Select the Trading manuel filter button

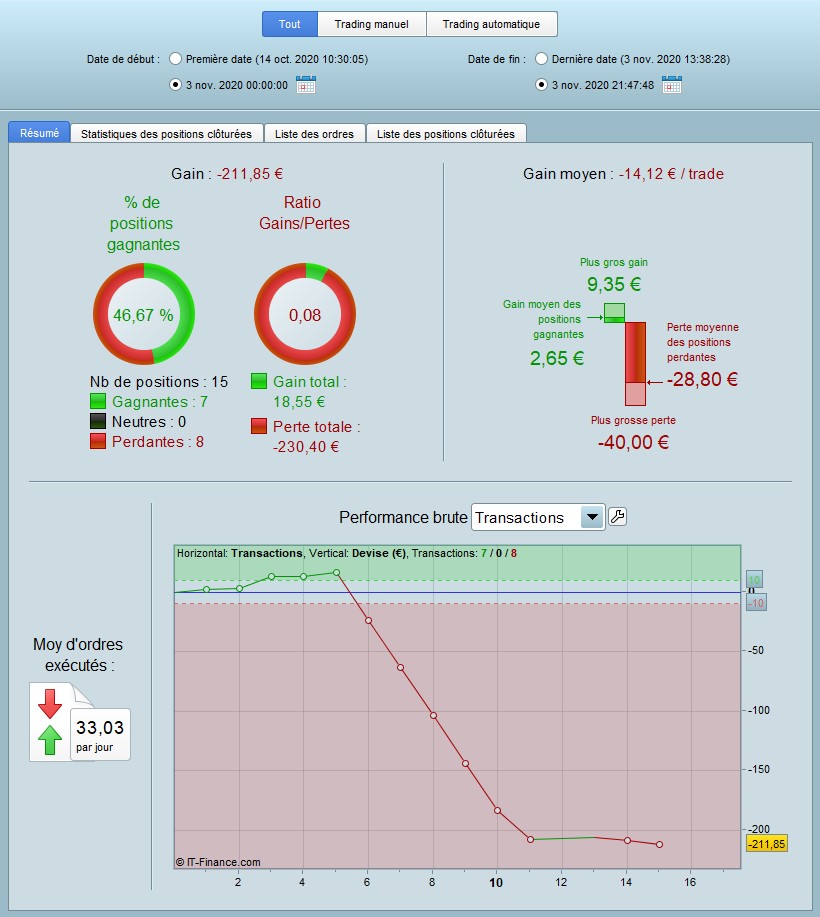tap(371, 24)
